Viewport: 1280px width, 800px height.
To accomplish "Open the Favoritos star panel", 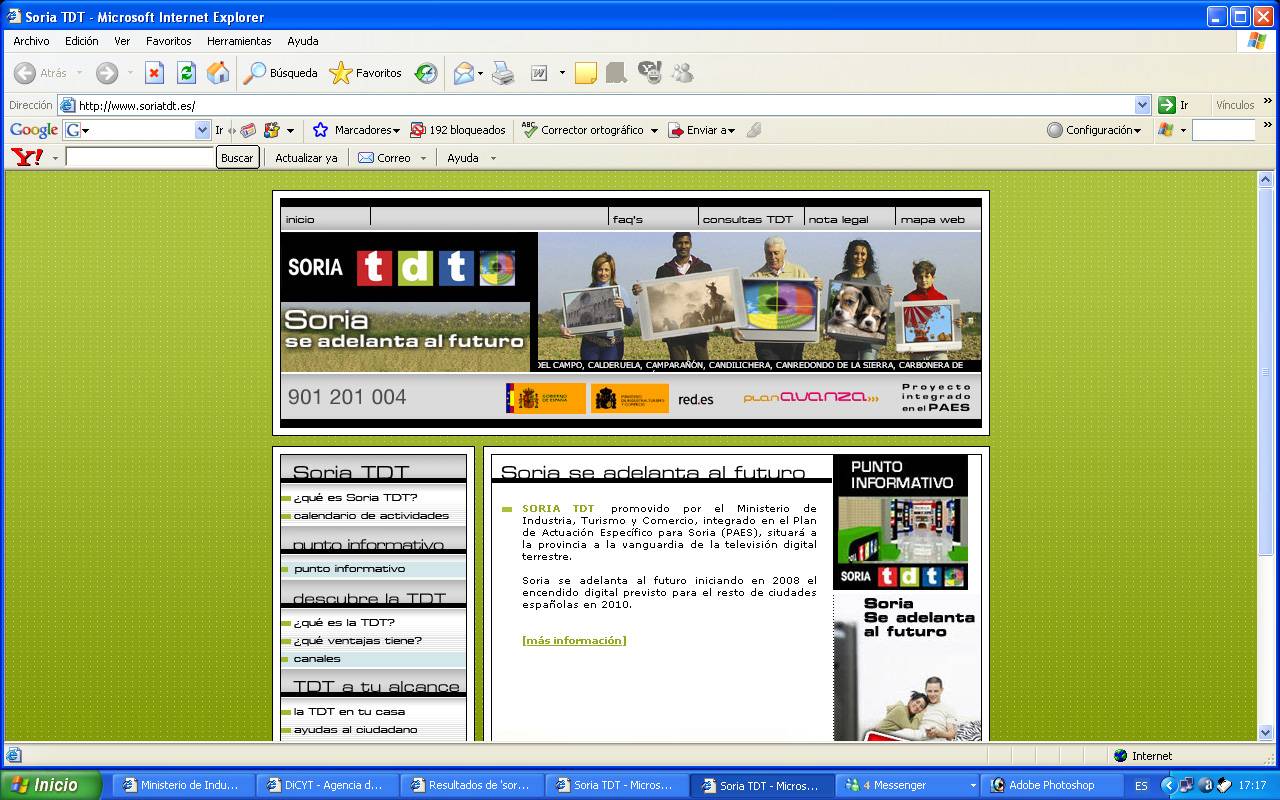I will pyautogui.click(x=366, y=73).
